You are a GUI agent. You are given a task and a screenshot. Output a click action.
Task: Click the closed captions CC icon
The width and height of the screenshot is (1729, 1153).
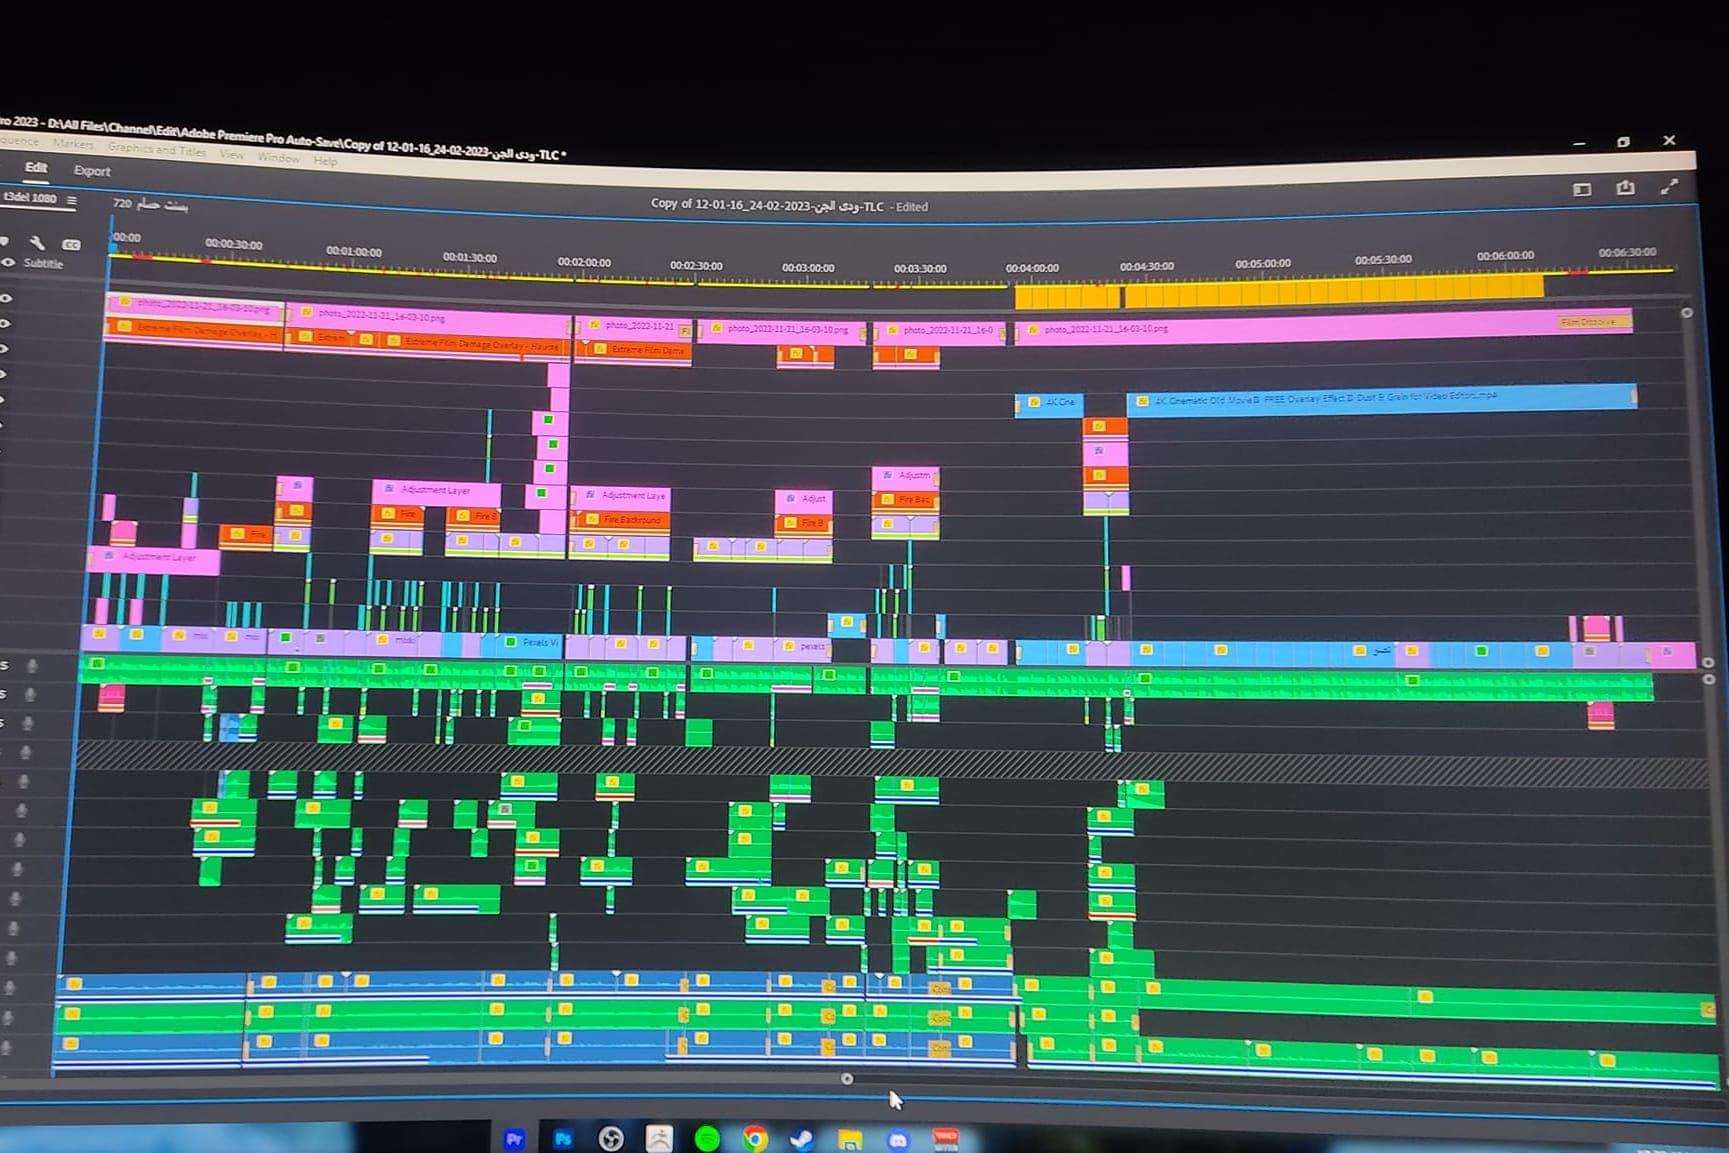[x=71, y=244]
